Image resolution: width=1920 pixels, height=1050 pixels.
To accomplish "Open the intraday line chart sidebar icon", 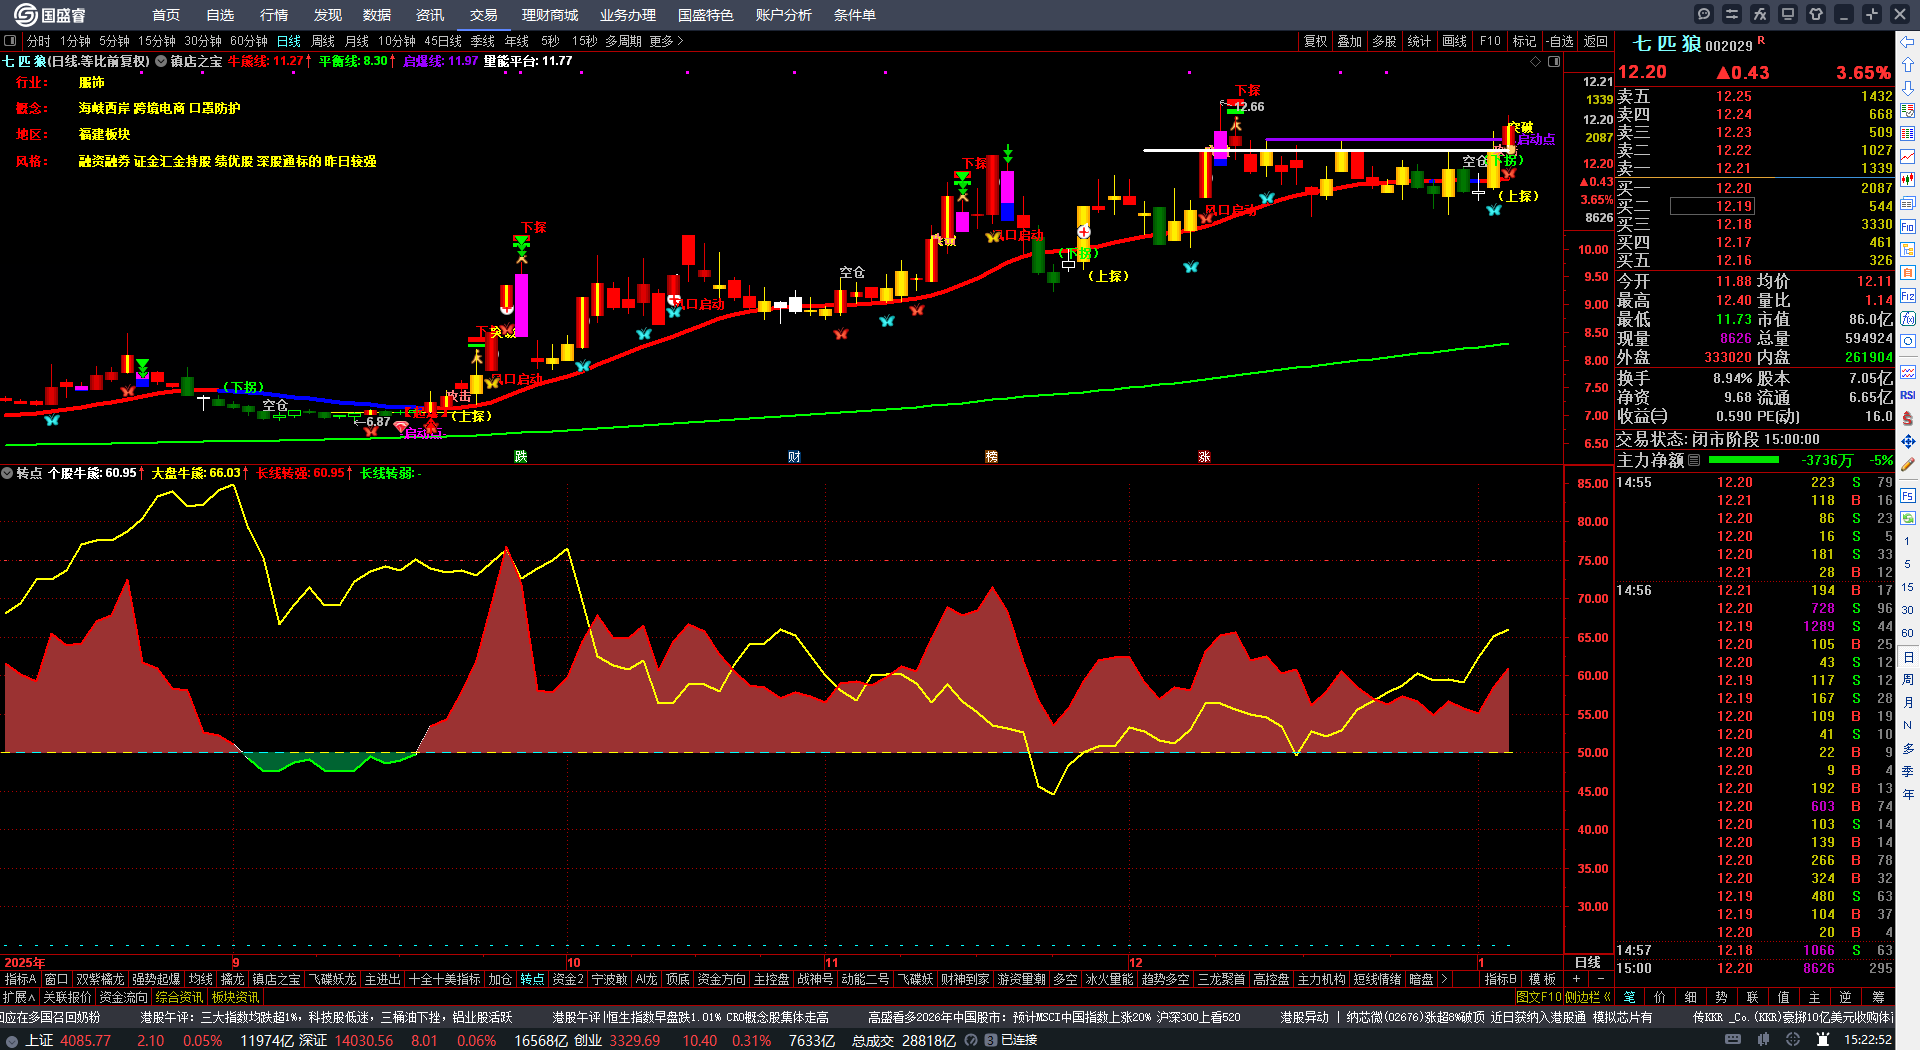I will click(1908, 157).
